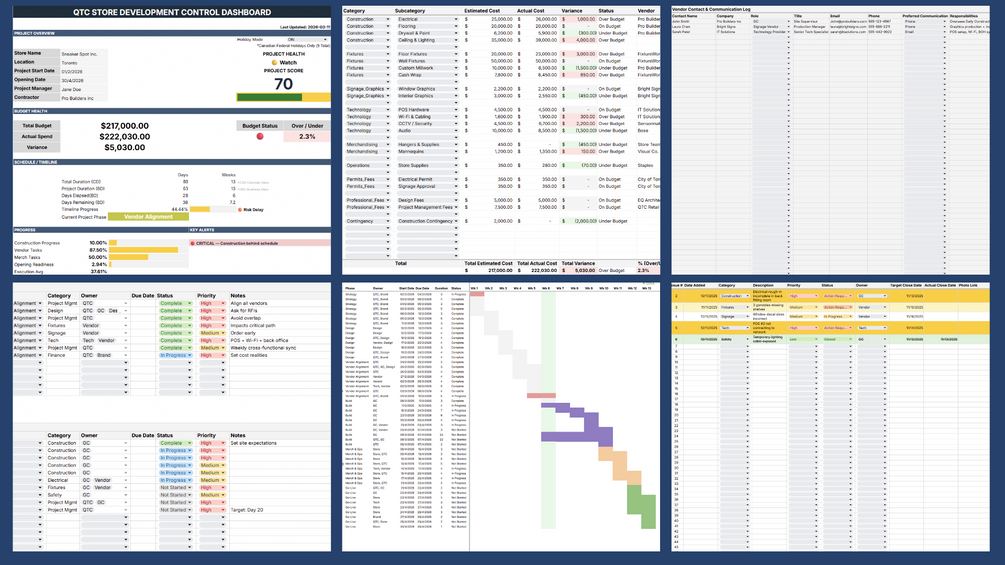Open the Subcategory dropdown showing Mannequins
The image size is (1005, 565).
tap(428, 151)
